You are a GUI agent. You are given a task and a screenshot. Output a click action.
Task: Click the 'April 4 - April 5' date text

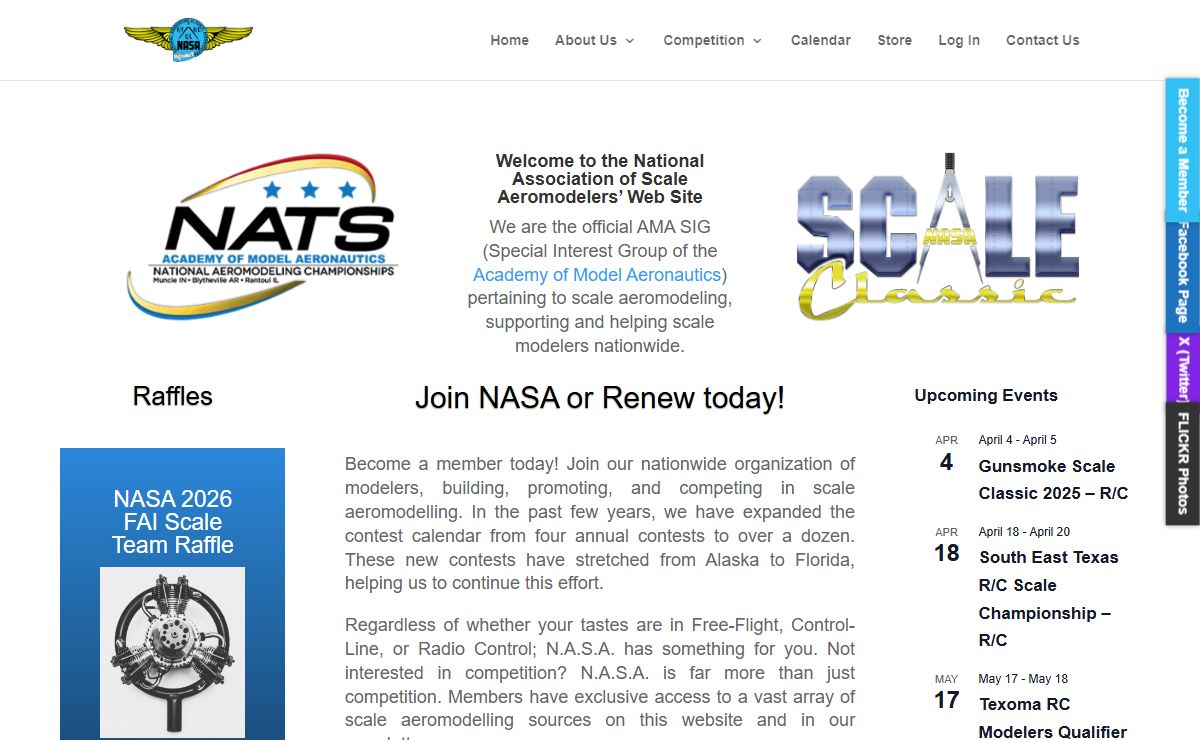pyautogui.click(x=1018, y=440)
